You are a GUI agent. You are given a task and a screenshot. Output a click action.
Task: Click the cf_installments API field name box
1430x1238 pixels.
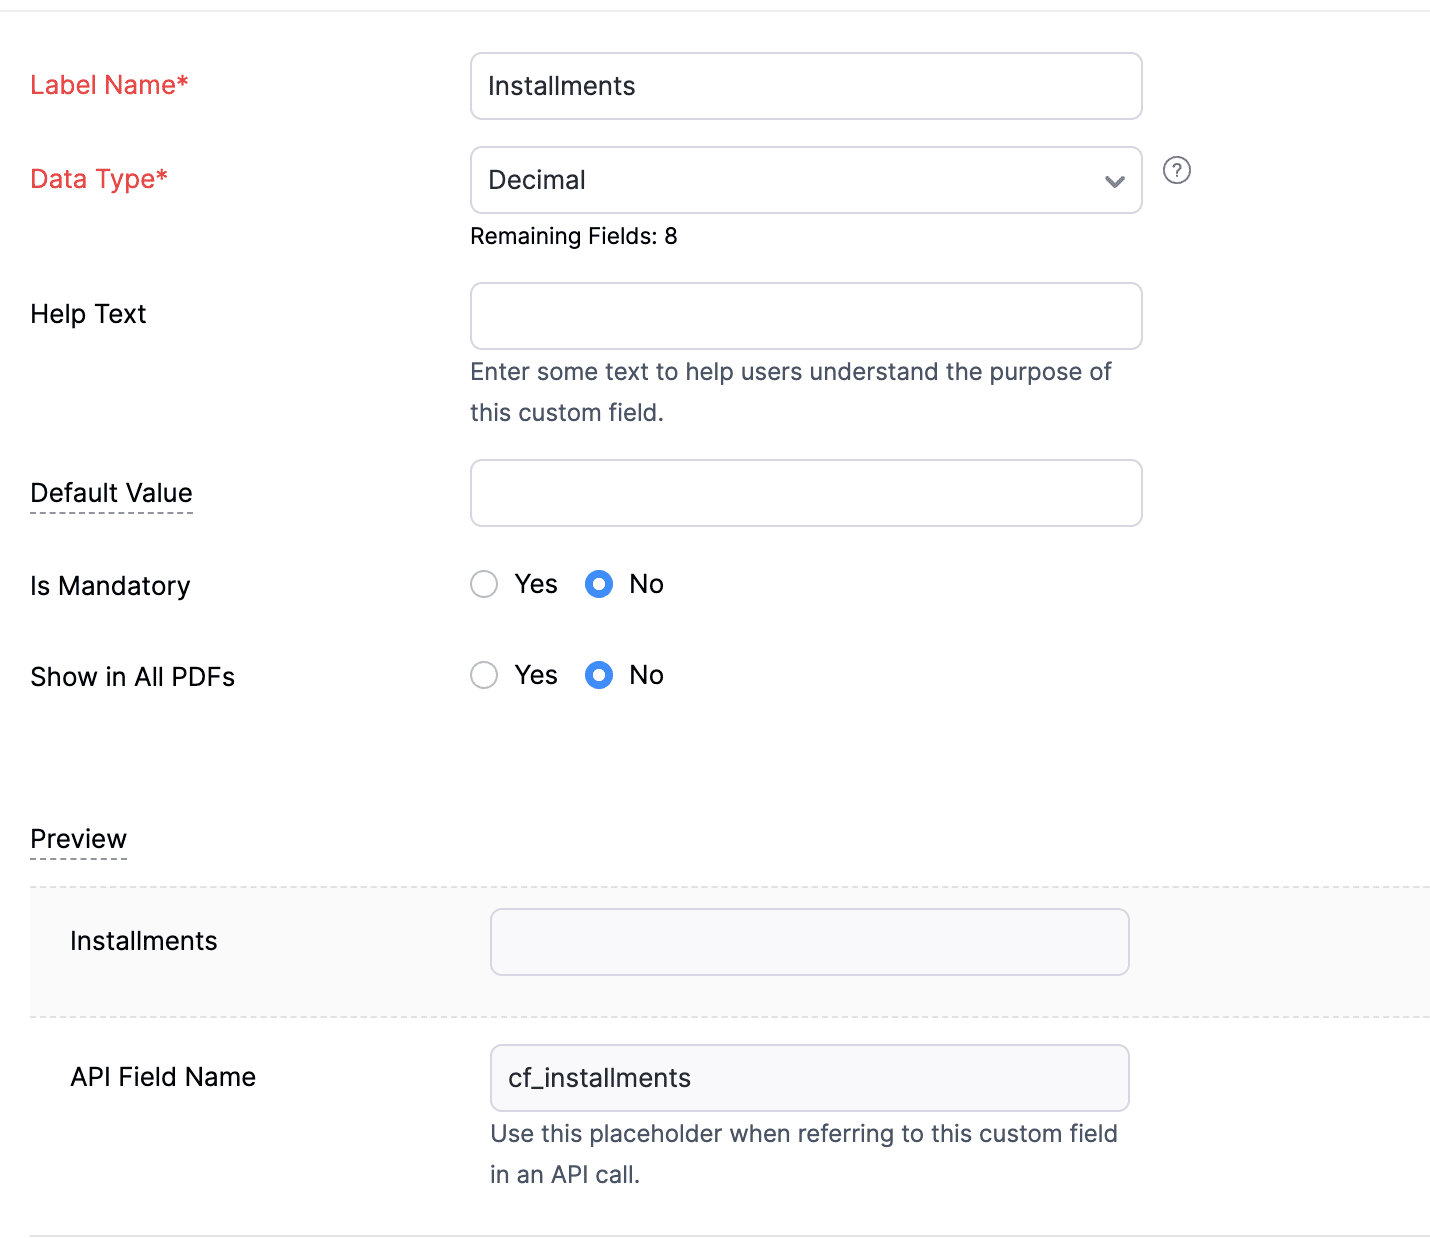[x=809, y=1078]
